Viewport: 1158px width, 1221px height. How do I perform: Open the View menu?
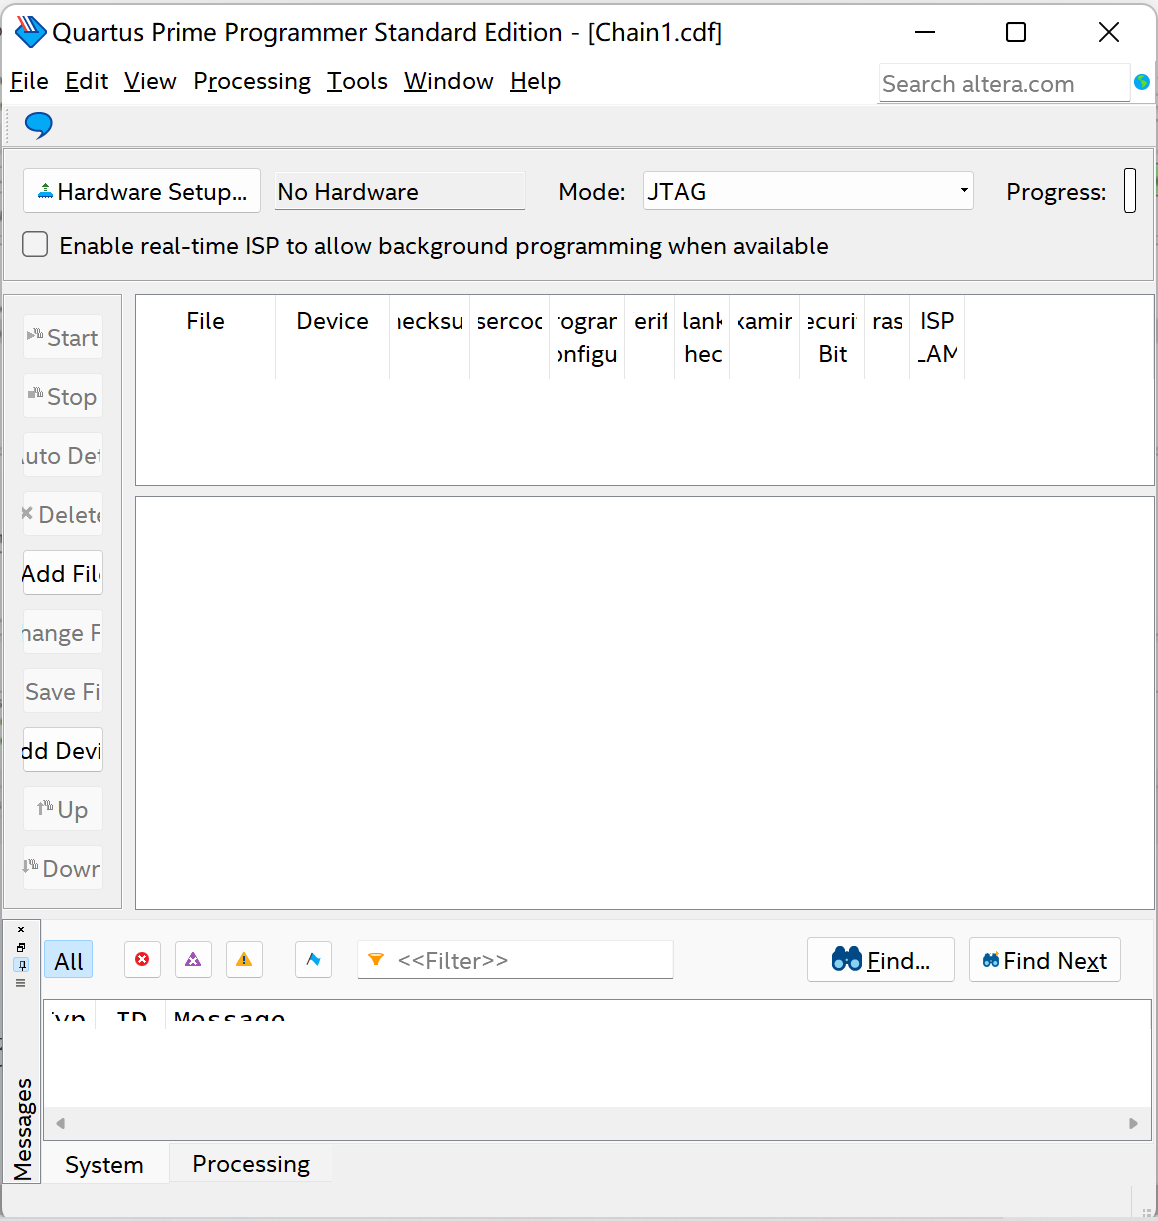tap(150, 81)
